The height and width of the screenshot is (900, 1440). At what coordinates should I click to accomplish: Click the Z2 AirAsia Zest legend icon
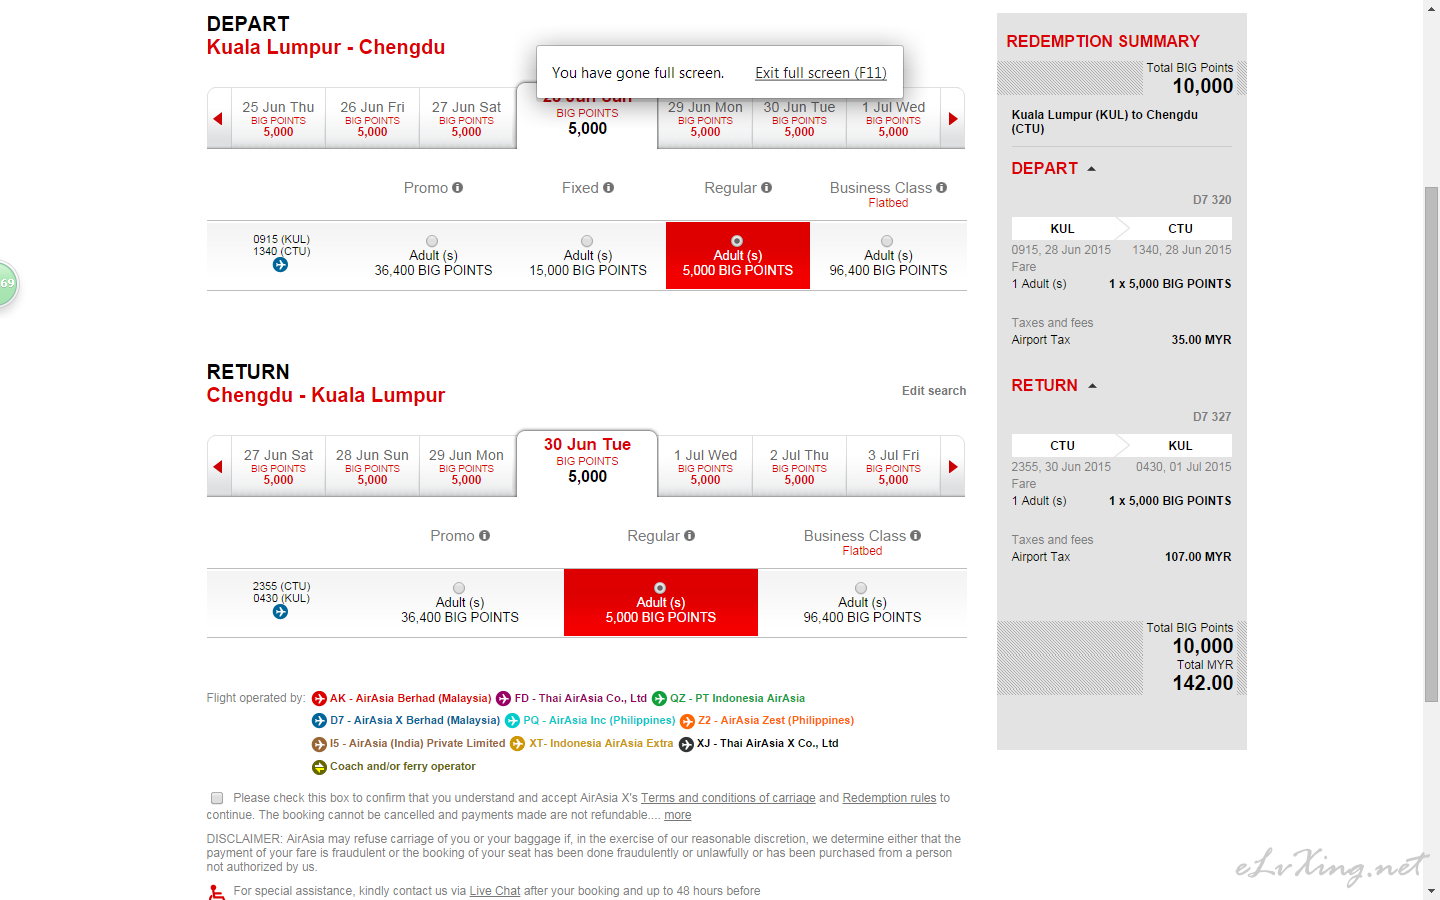pyautogui.click(x=687, y=721)
